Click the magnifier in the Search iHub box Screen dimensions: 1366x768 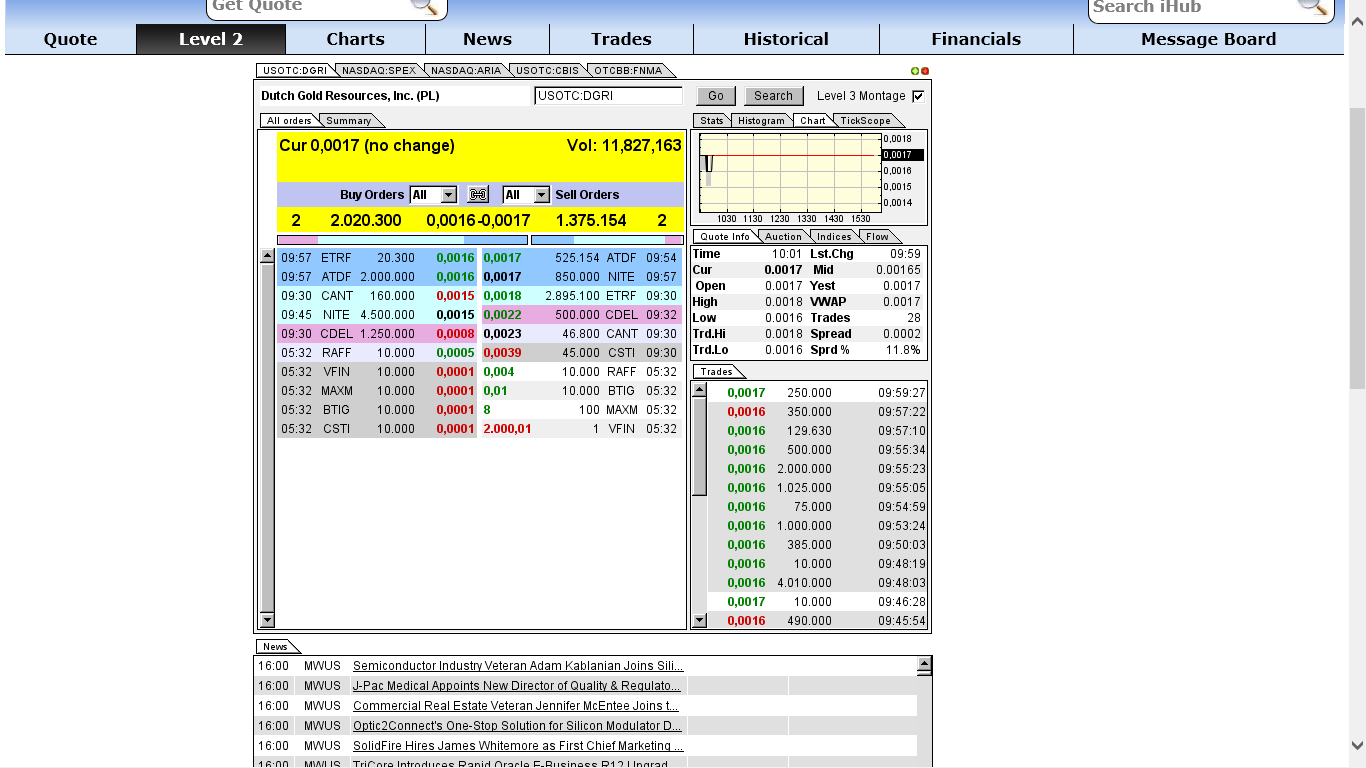1313,9
